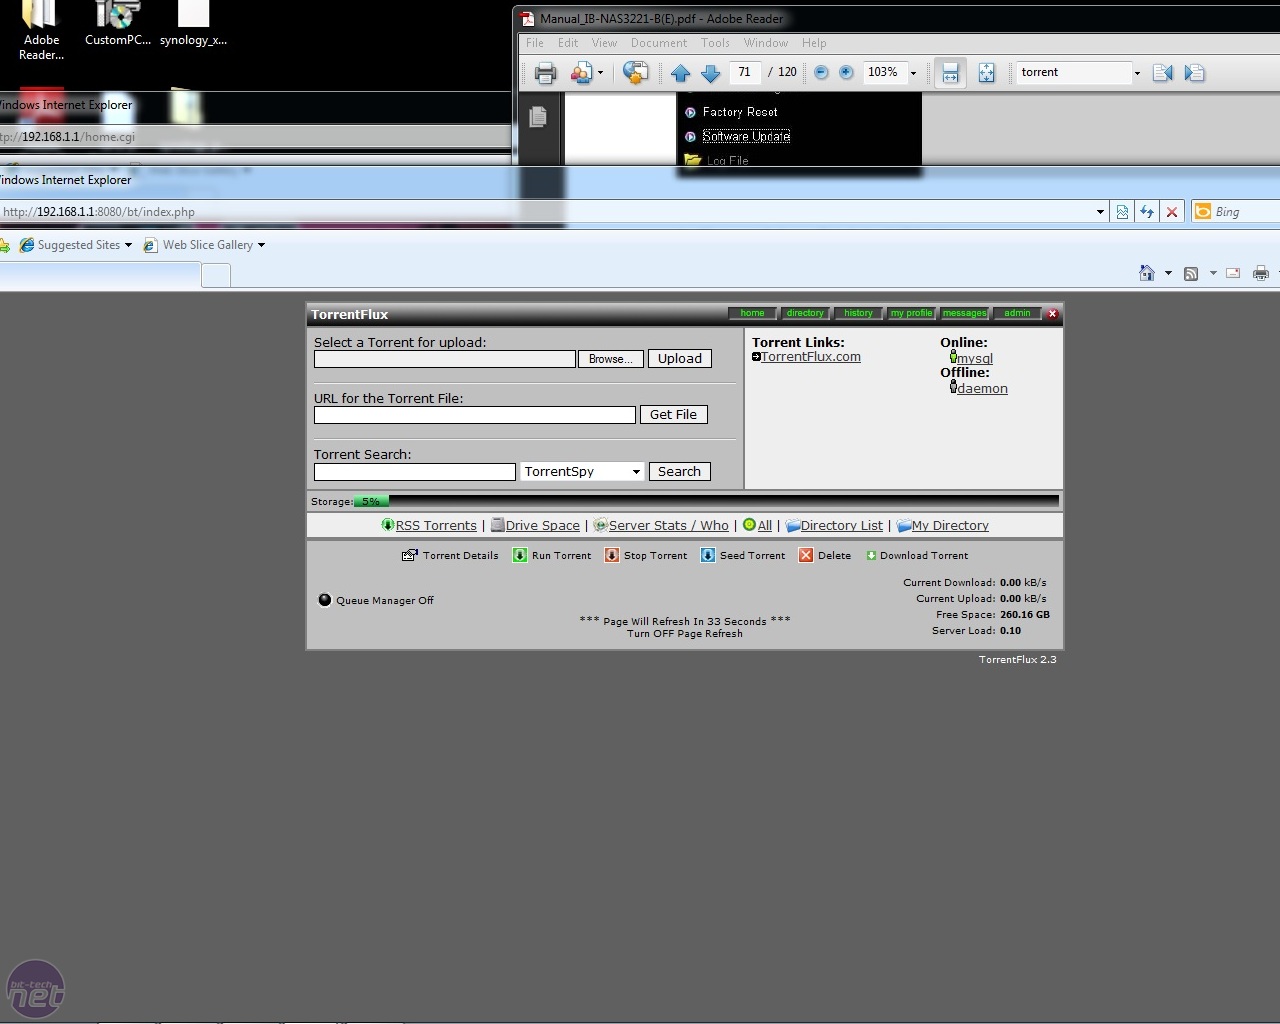Switch to TorrentFlux messages tab
The height and width of the screenshot is (1024, 1280).
click(x=964, y=313)
